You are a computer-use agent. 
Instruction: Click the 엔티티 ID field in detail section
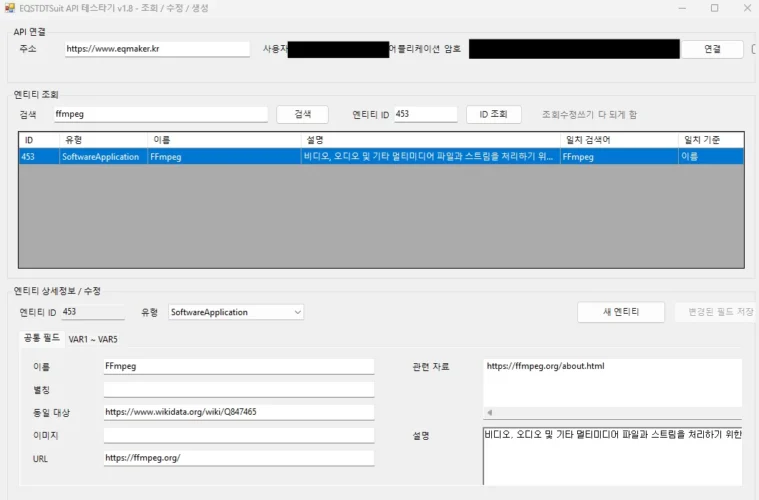tap(93, 312)
